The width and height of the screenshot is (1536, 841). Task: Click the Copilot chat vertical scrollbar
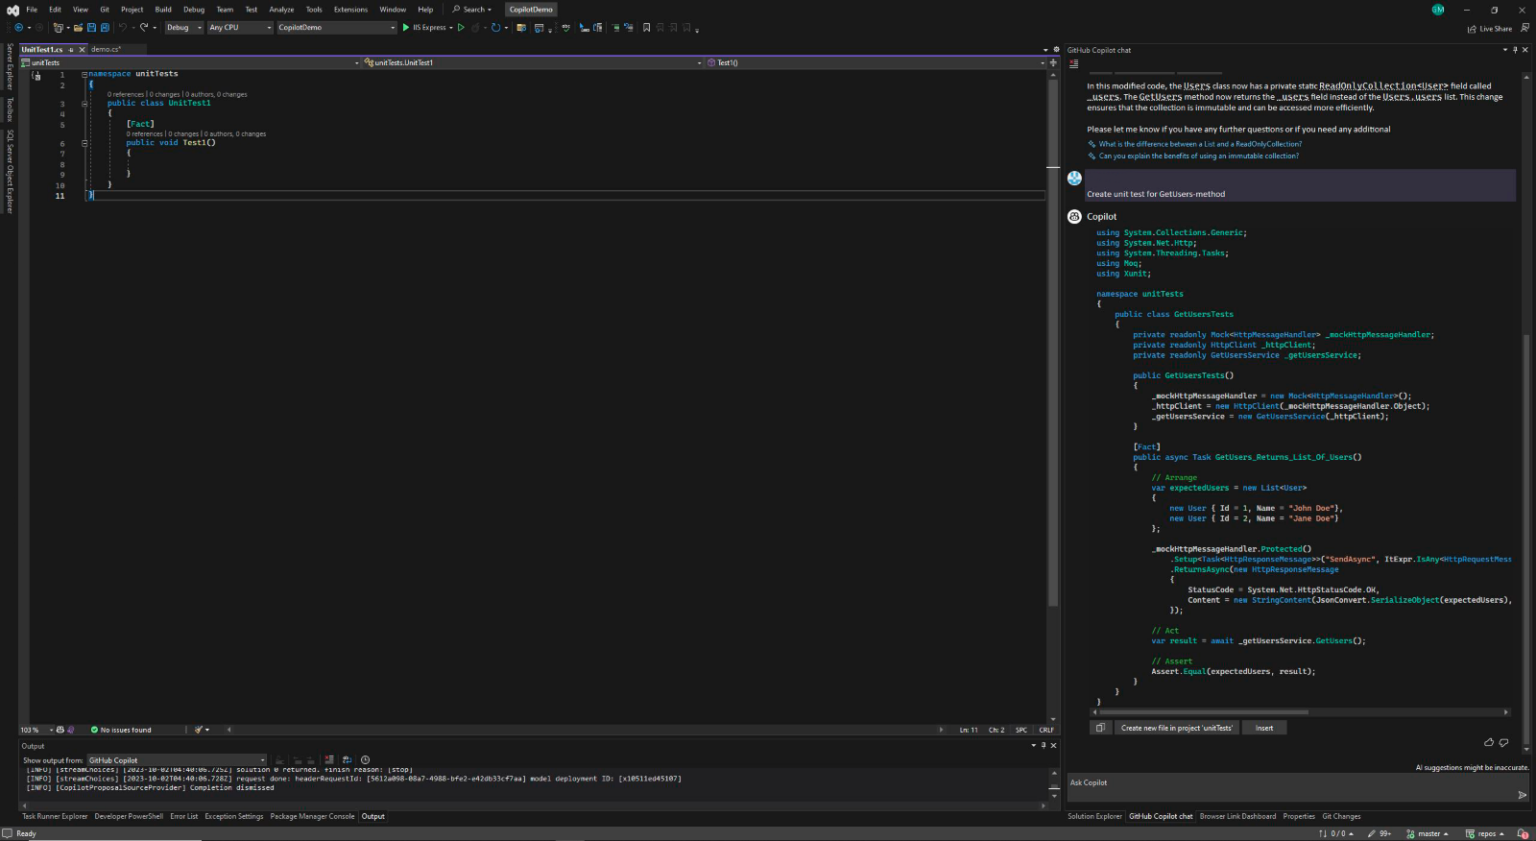pyautogui.click(x=1526, y=540)
